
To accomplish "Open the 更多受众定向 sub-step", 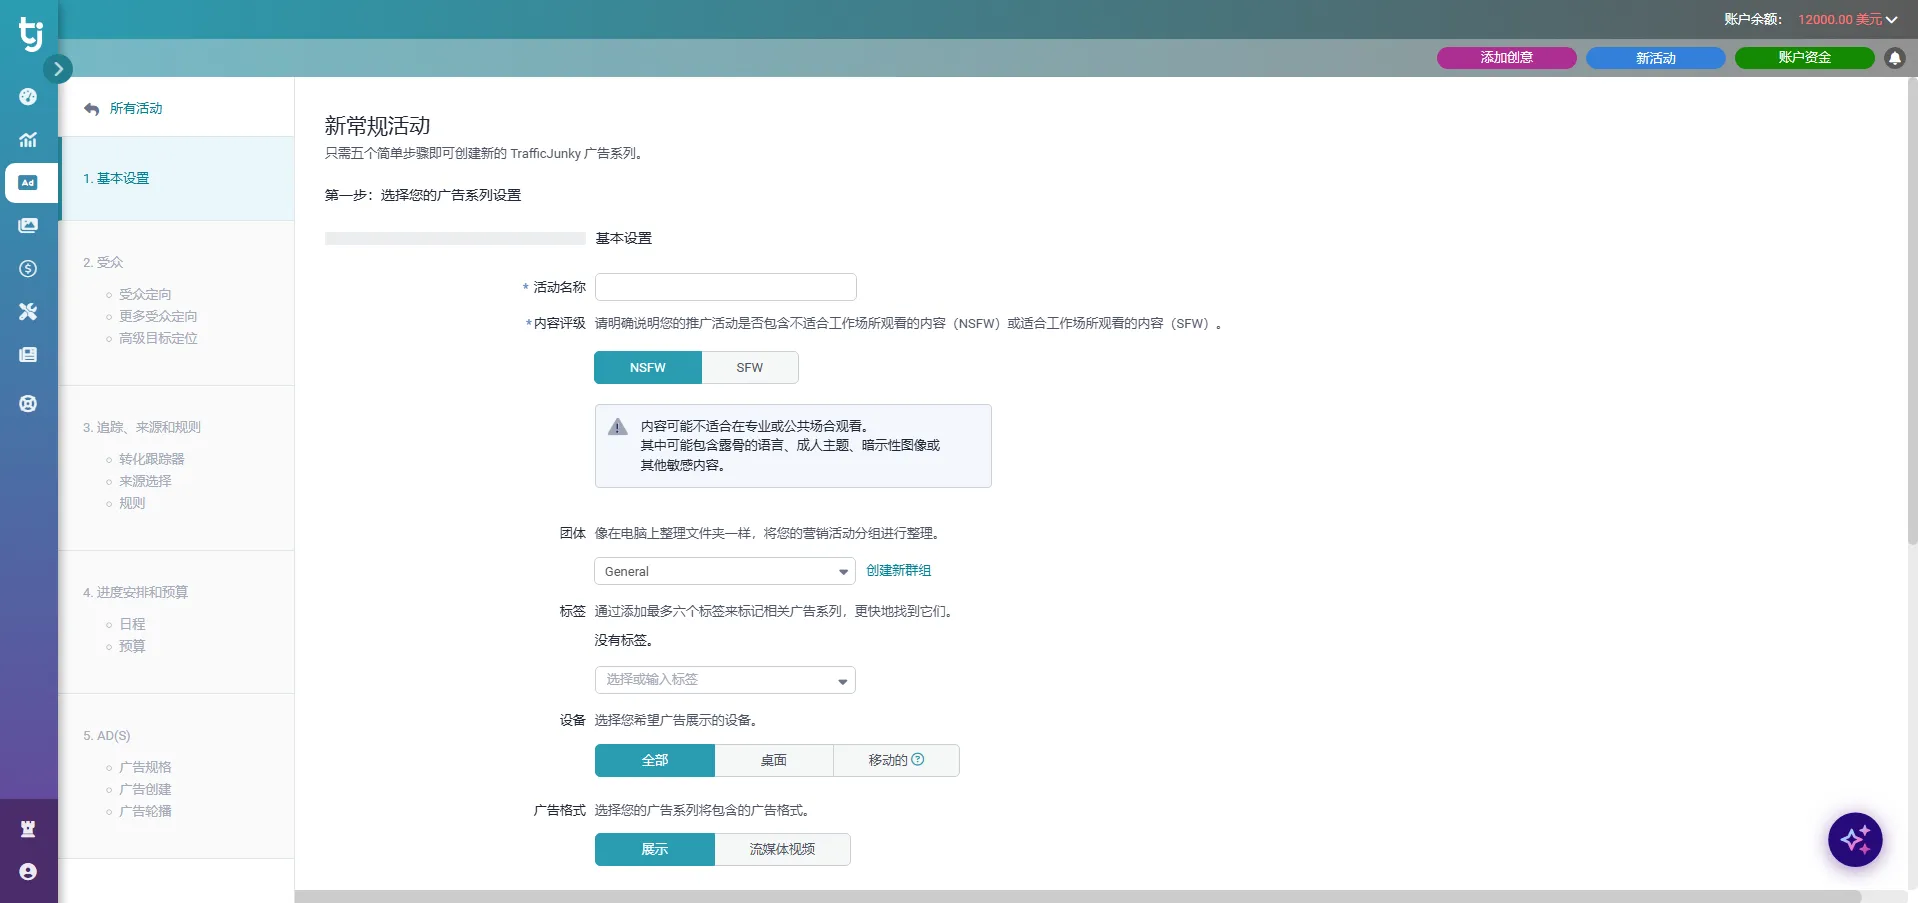I will [x=158, y=316].
